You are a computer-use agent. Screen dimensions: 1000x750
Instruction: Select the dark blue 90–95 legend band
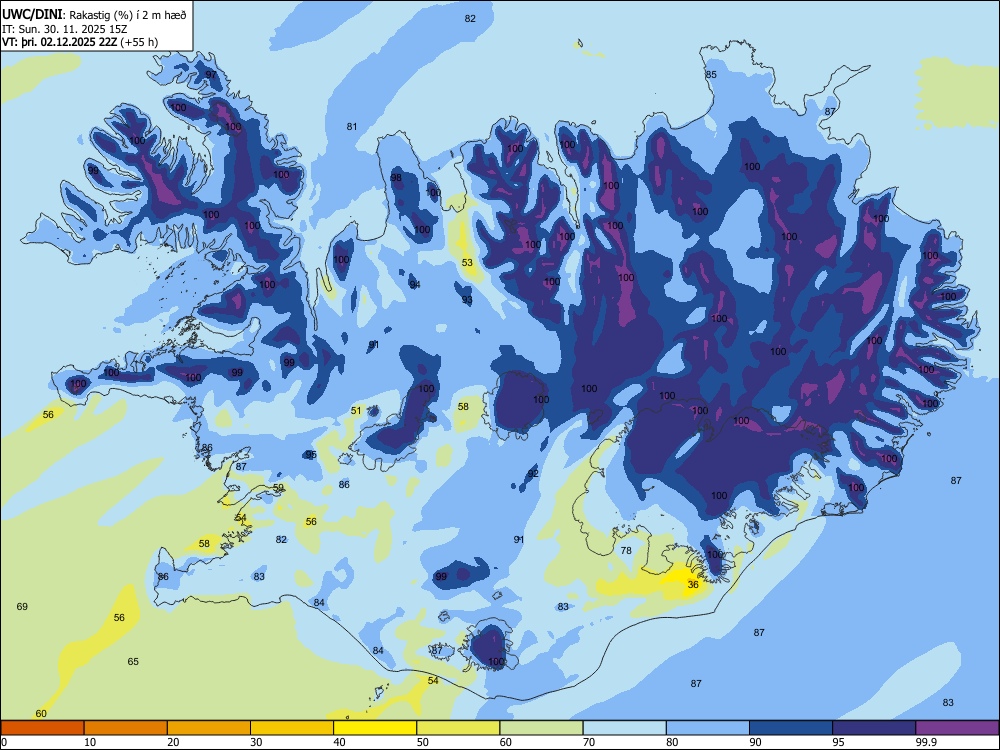pos(791,728)
